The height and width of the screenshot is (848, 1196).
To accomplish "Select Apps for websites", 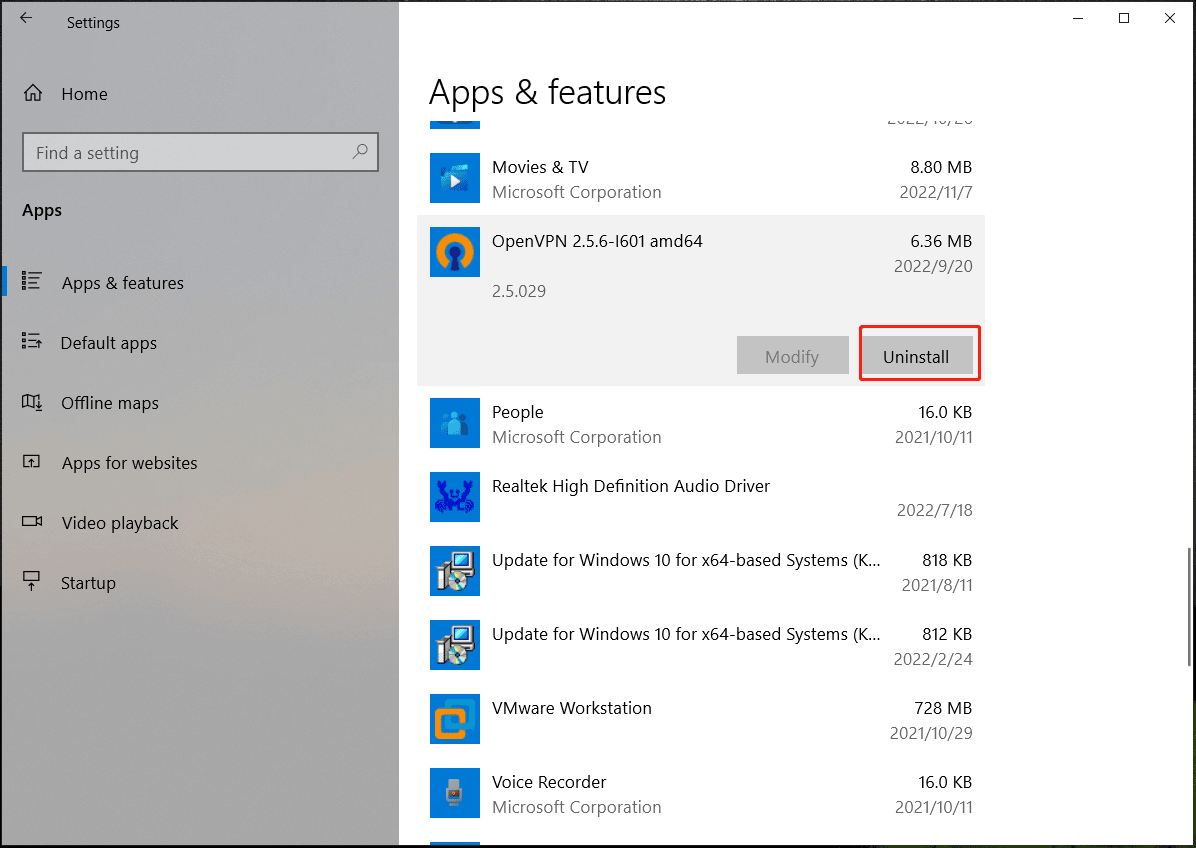I will click(129, 463).
